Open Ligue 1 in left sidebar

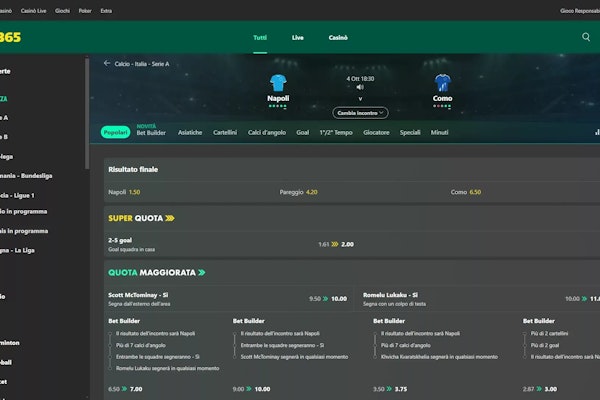point(17,195)
